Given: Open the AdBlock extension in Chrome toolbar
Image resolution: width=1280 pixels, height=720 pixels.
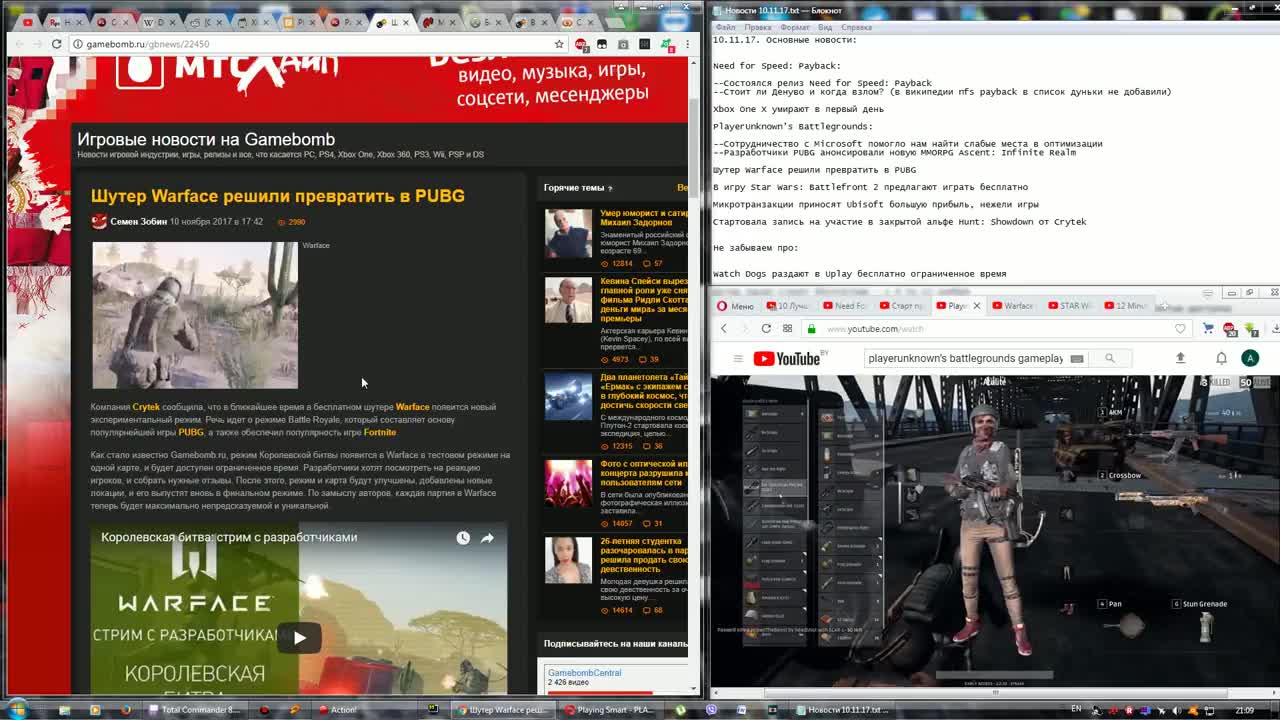Looking at the screenshot, I should tap(581, 44).
